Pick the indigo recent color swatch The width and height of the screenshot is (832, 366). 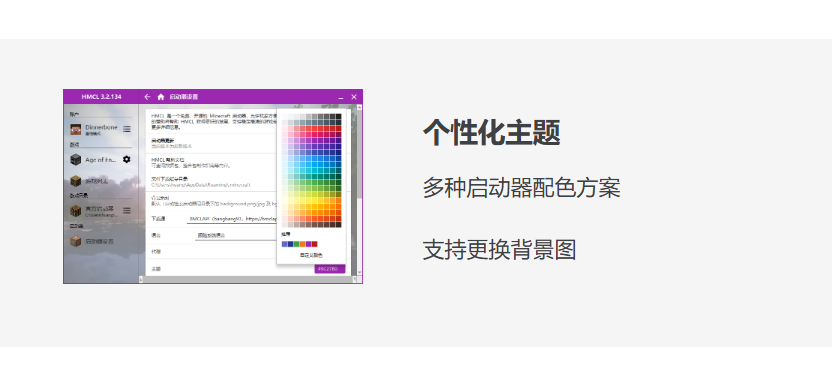[x=285, y=244]
